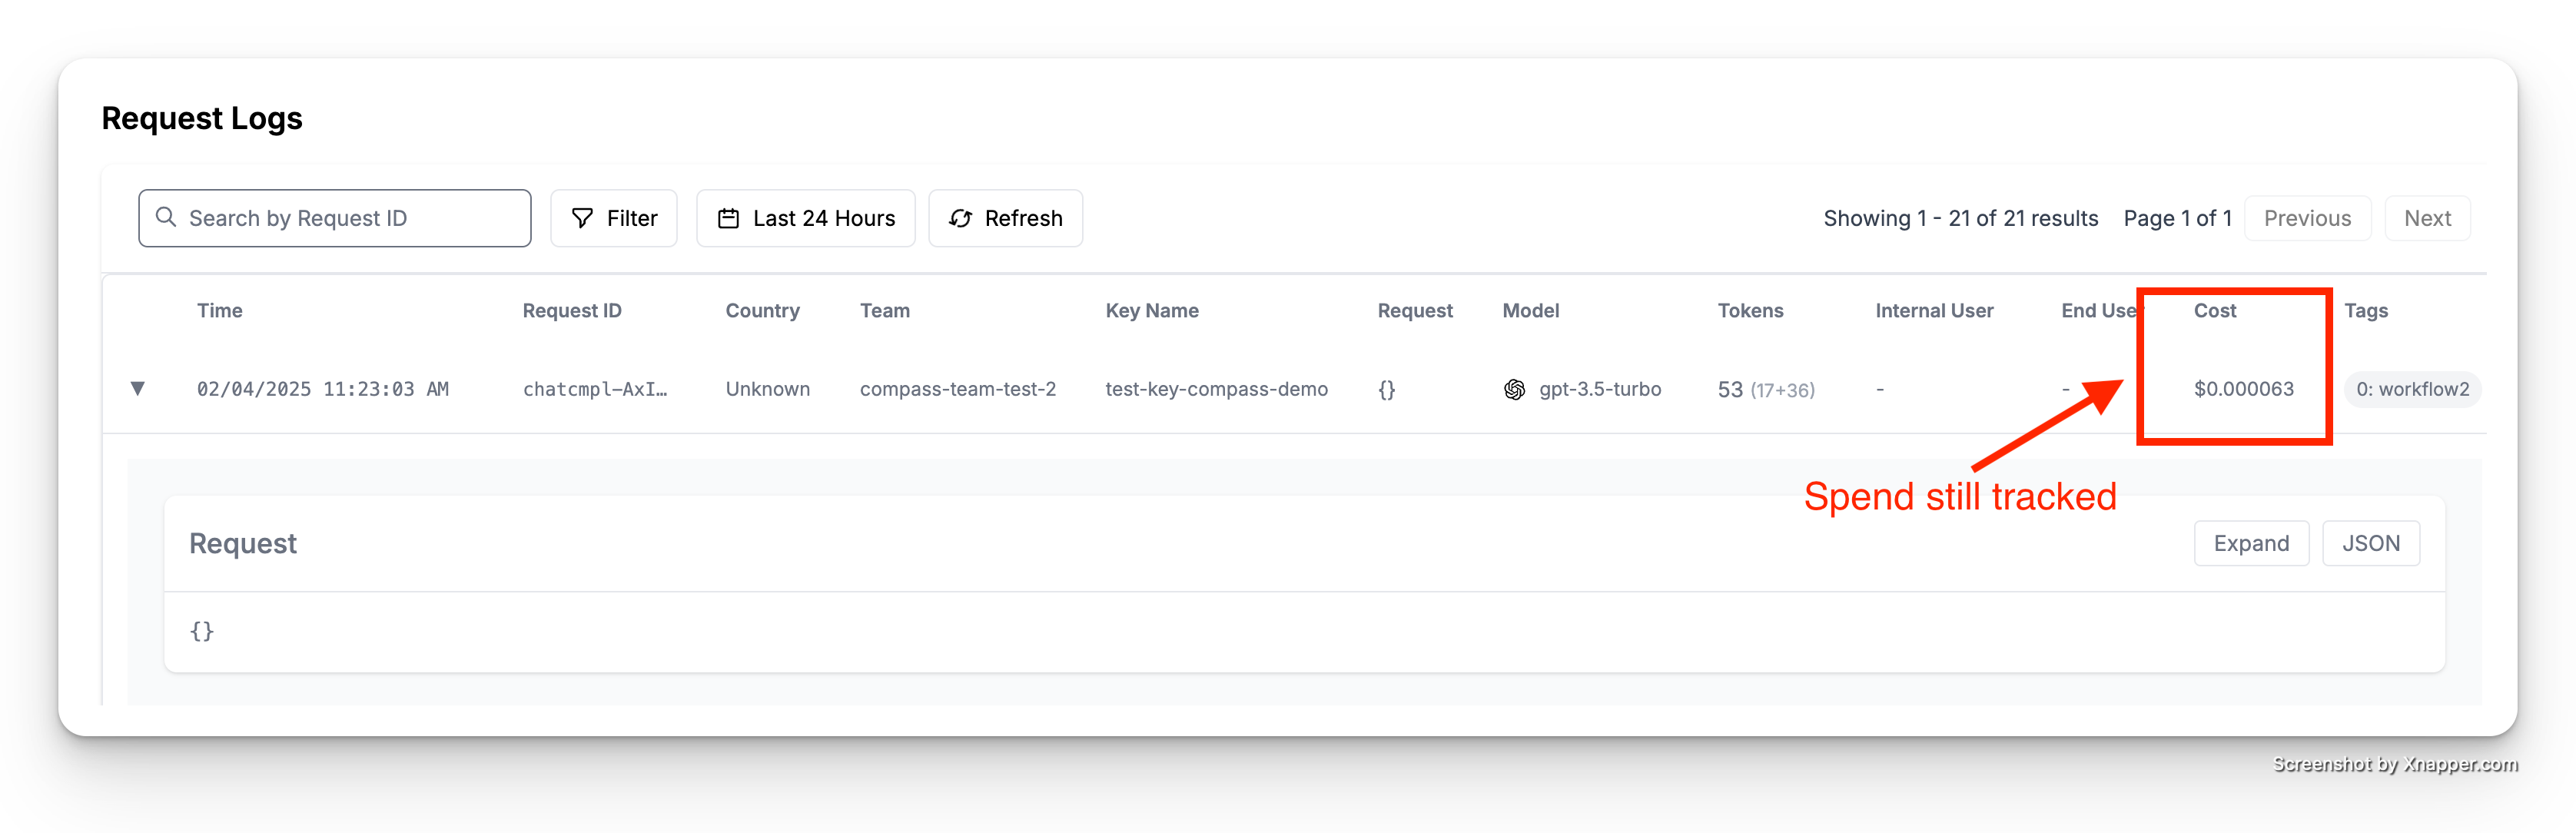Click the calendar icon for date range
This screenshot has height=833, width=2576.
[x=729, y=218]
